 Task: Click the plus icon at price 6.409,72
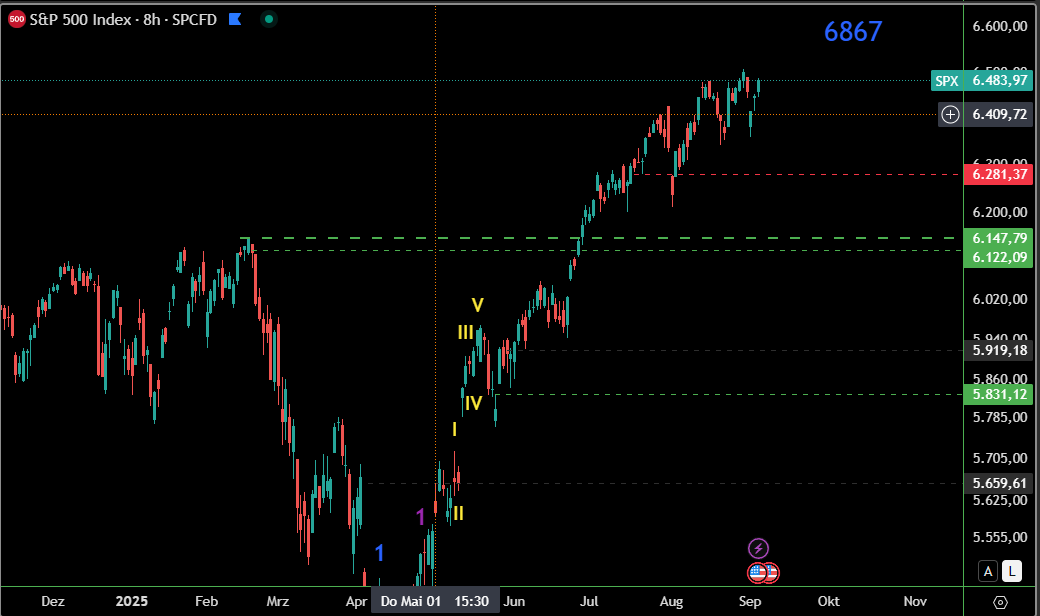(950, 115)
